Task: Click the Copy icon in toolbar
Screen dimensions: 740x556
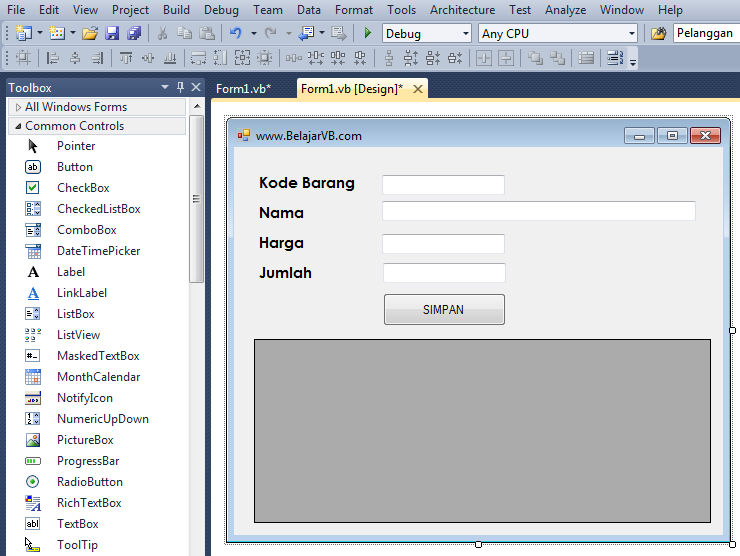Action: tap(185, 33)
